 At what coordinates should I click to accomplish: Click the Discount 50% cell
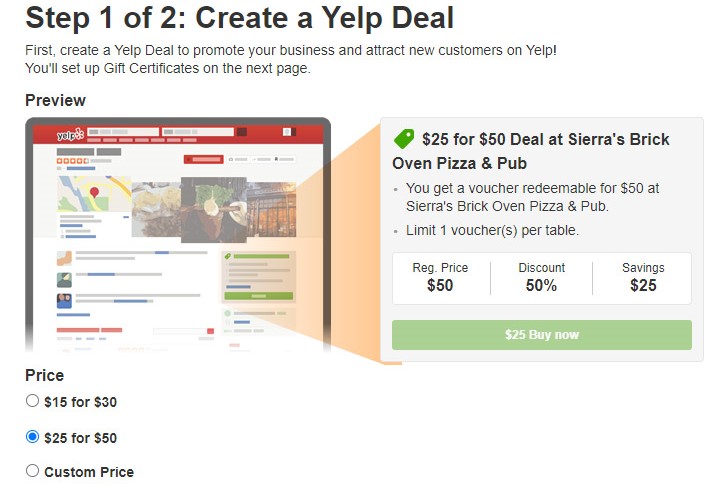[x=542, y=278]
